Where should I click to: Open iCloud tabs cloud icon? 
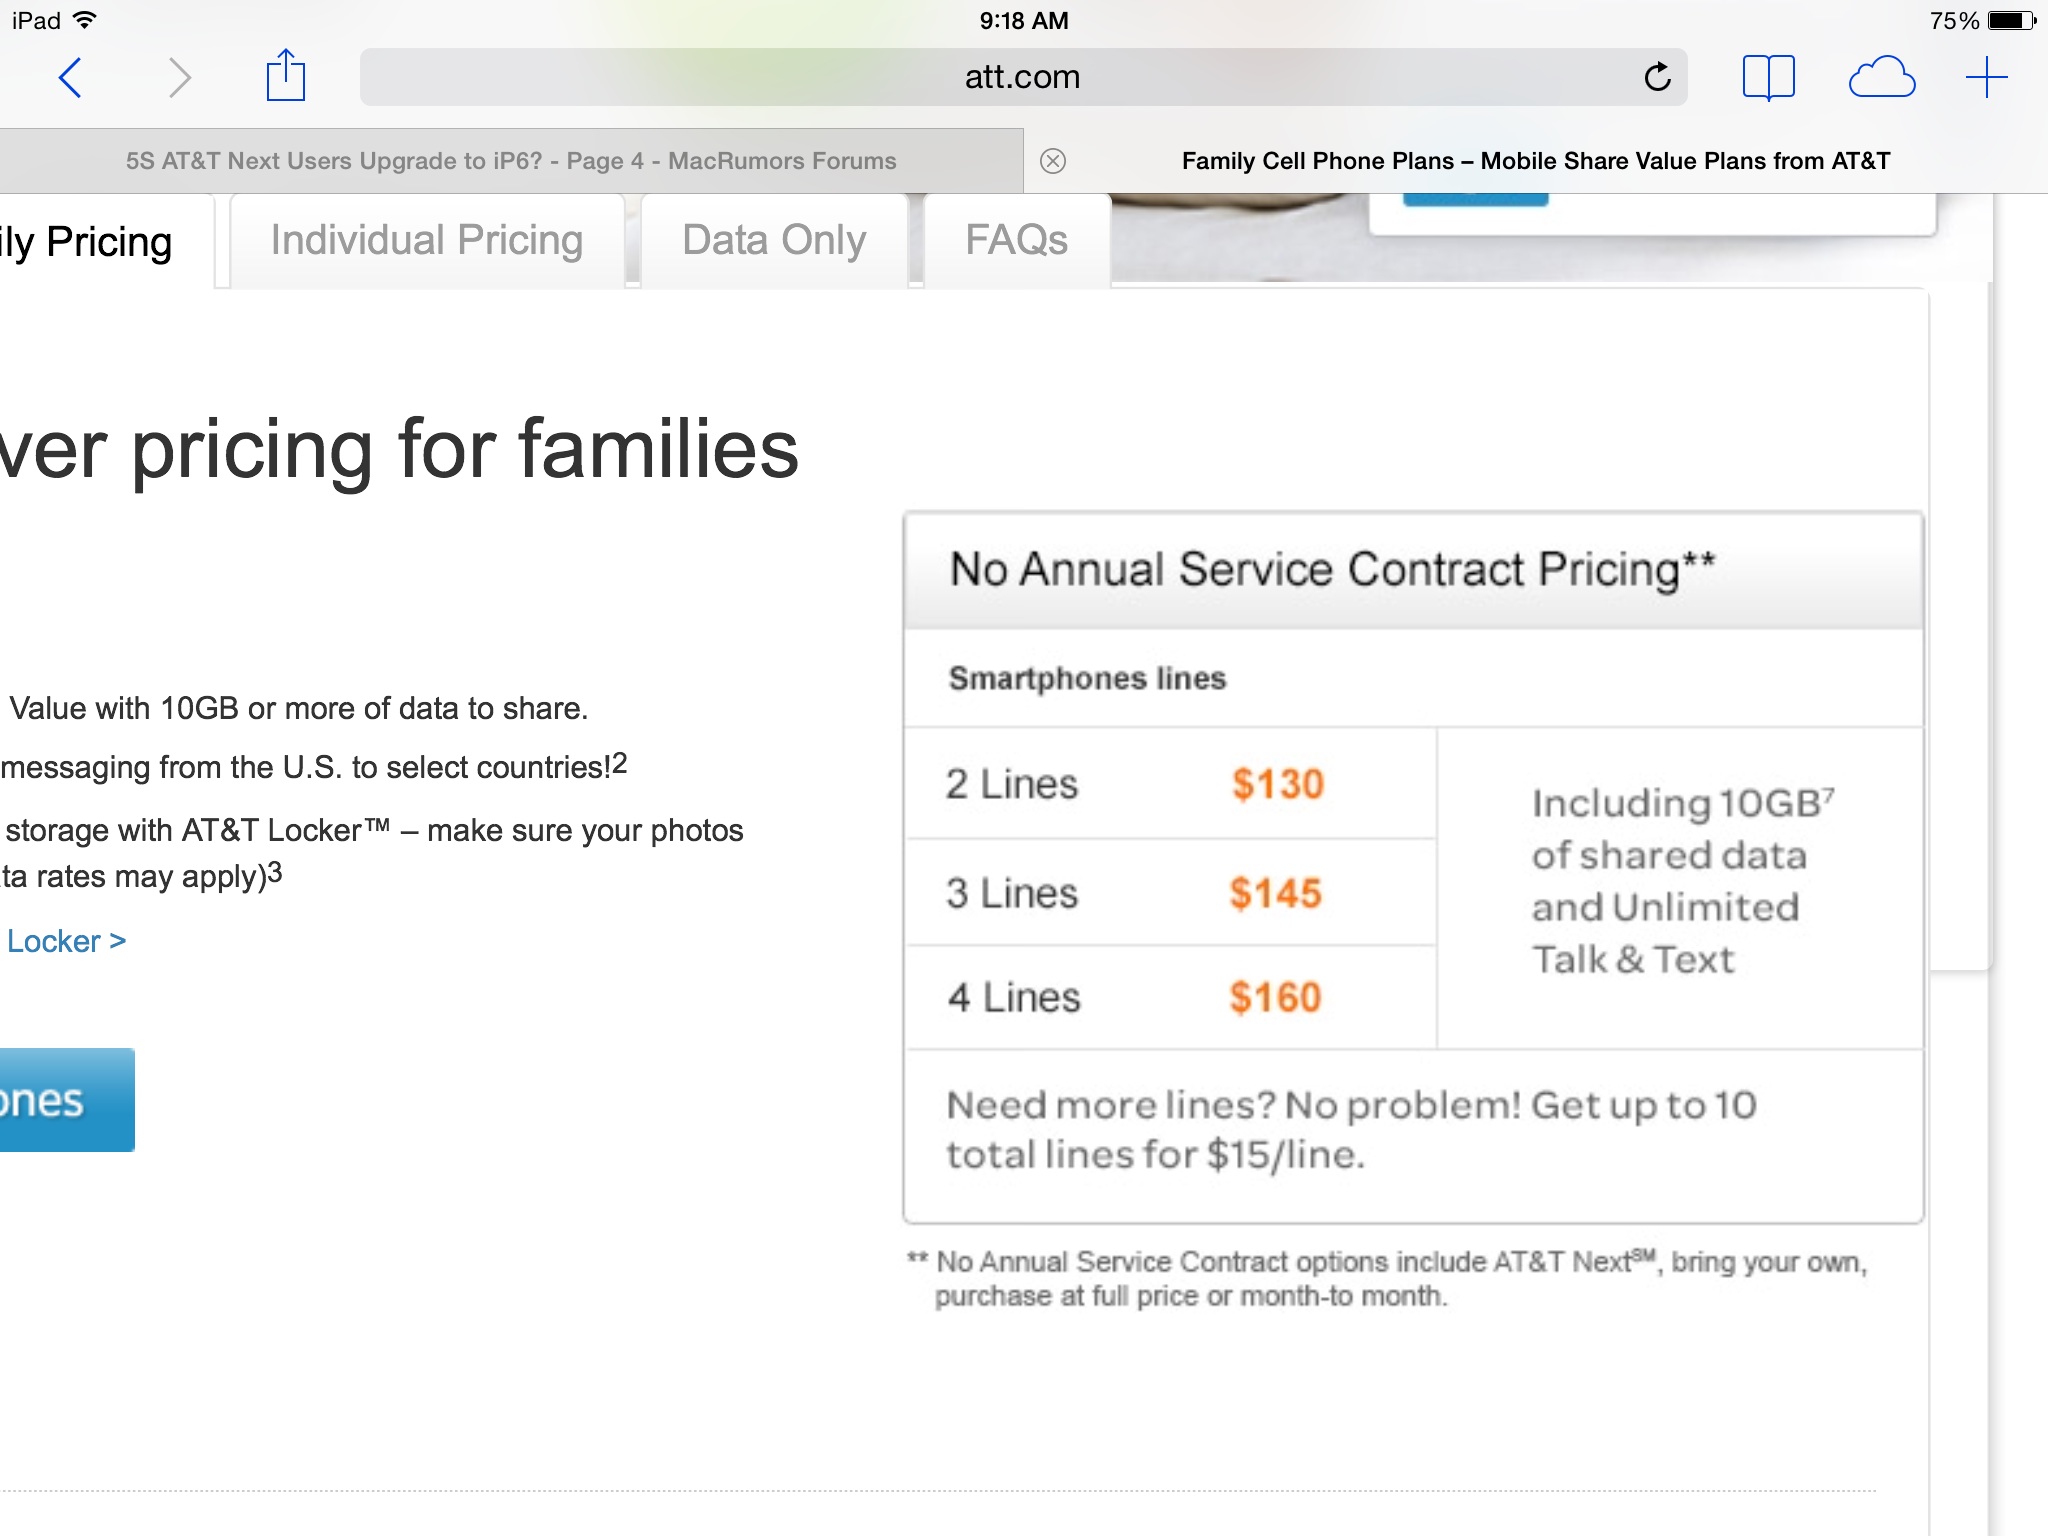[x=1881, y=77]
